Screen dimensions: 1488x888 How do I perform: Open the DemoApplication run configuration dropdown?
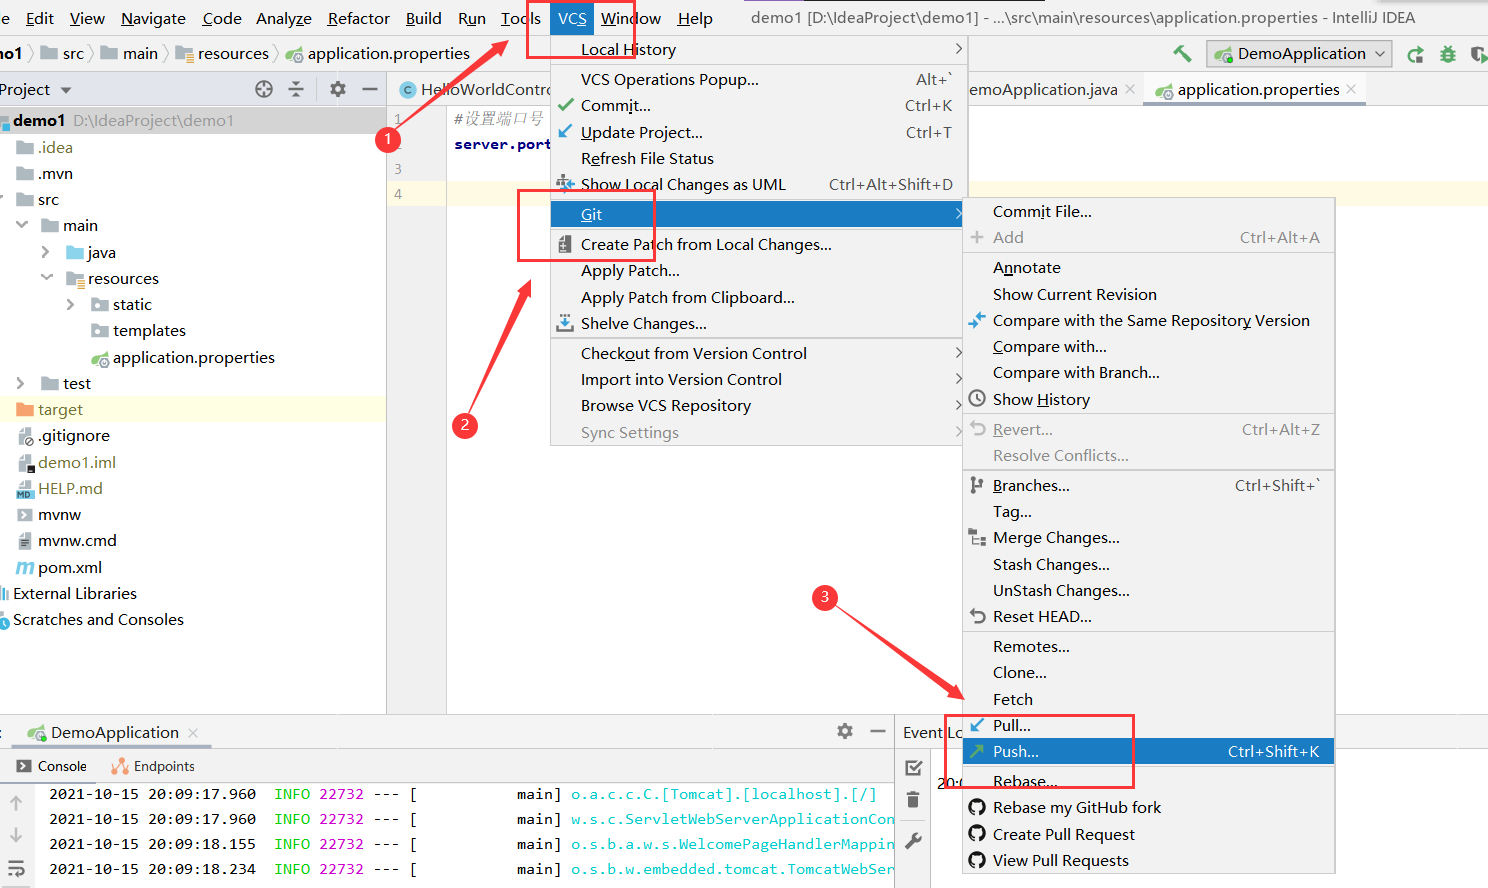pyautogui.click(x=1299, y=54)
